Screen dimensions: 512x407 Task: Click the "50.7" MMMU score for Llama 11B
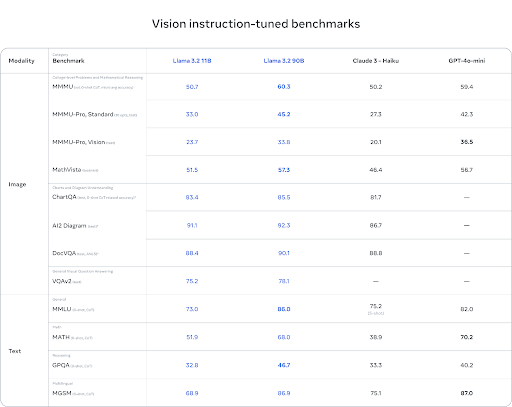tap(192, 87)
